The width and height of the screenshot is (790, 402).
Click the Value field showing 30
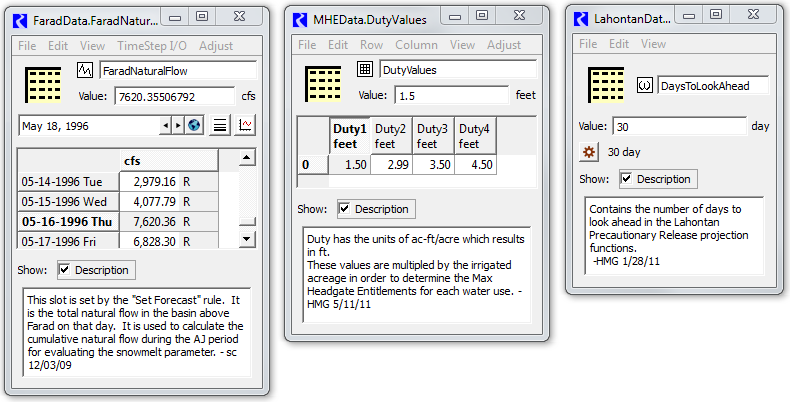(680, 126)
